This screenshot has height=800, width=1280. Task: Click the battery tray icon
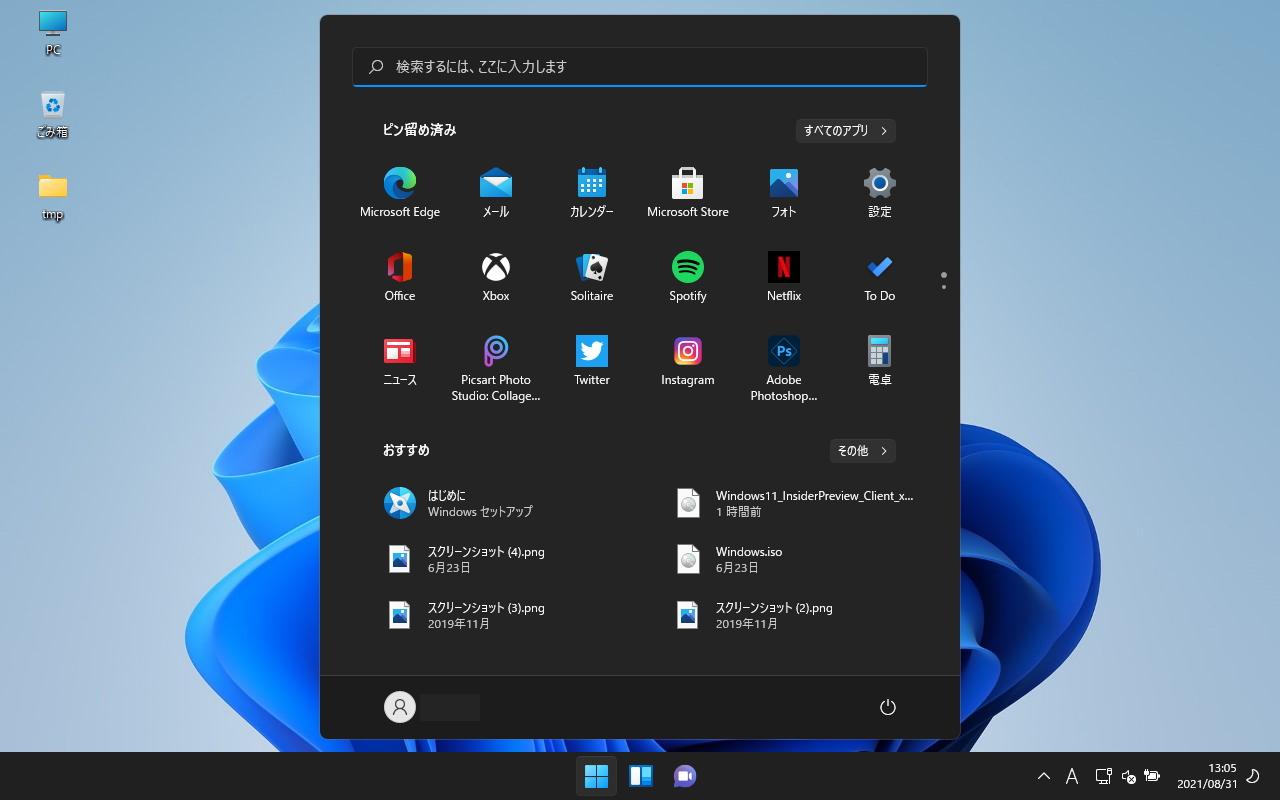click(x=1152, y=776)
